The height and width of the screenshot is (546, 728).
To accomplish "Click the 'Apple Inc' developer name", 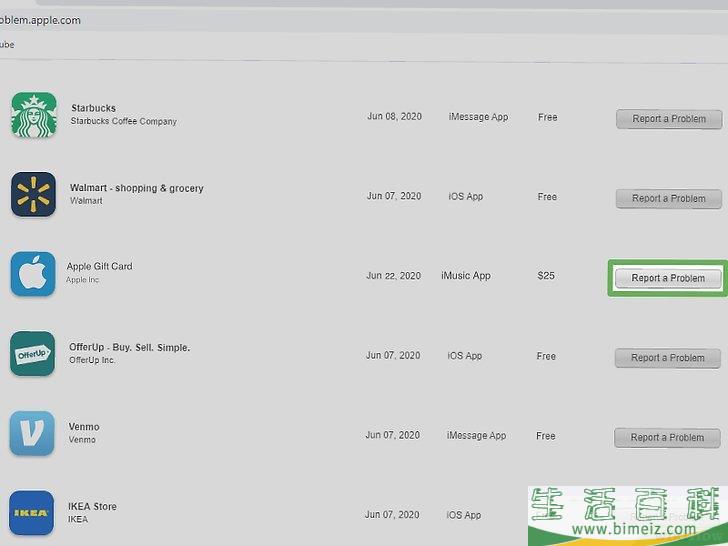I will point(82,280).
